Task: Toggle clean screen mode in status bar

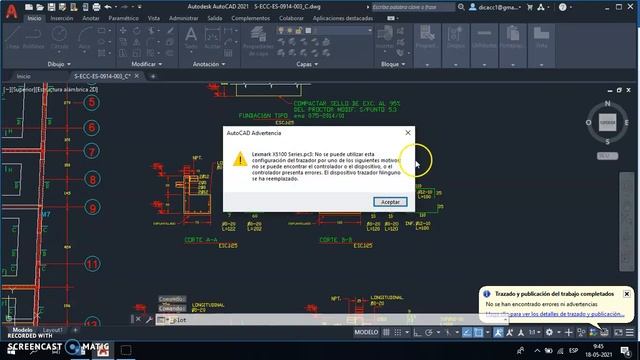Action: 618,332
